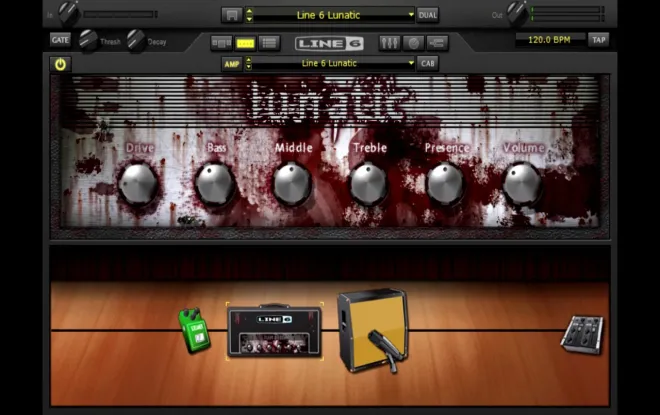The image size is (660, 415).
Task: Click the Volume knob on the amp
Action: click(522, 184)
